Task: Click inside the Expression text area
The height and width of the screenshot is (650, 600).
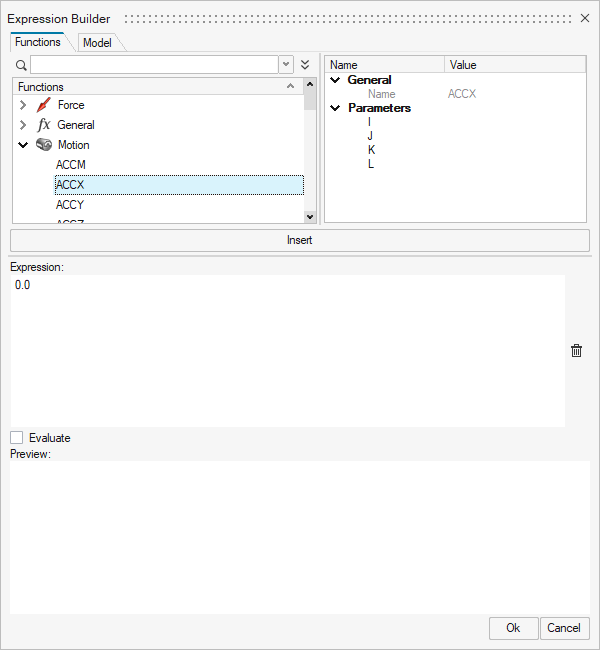Action: [288, 350]
